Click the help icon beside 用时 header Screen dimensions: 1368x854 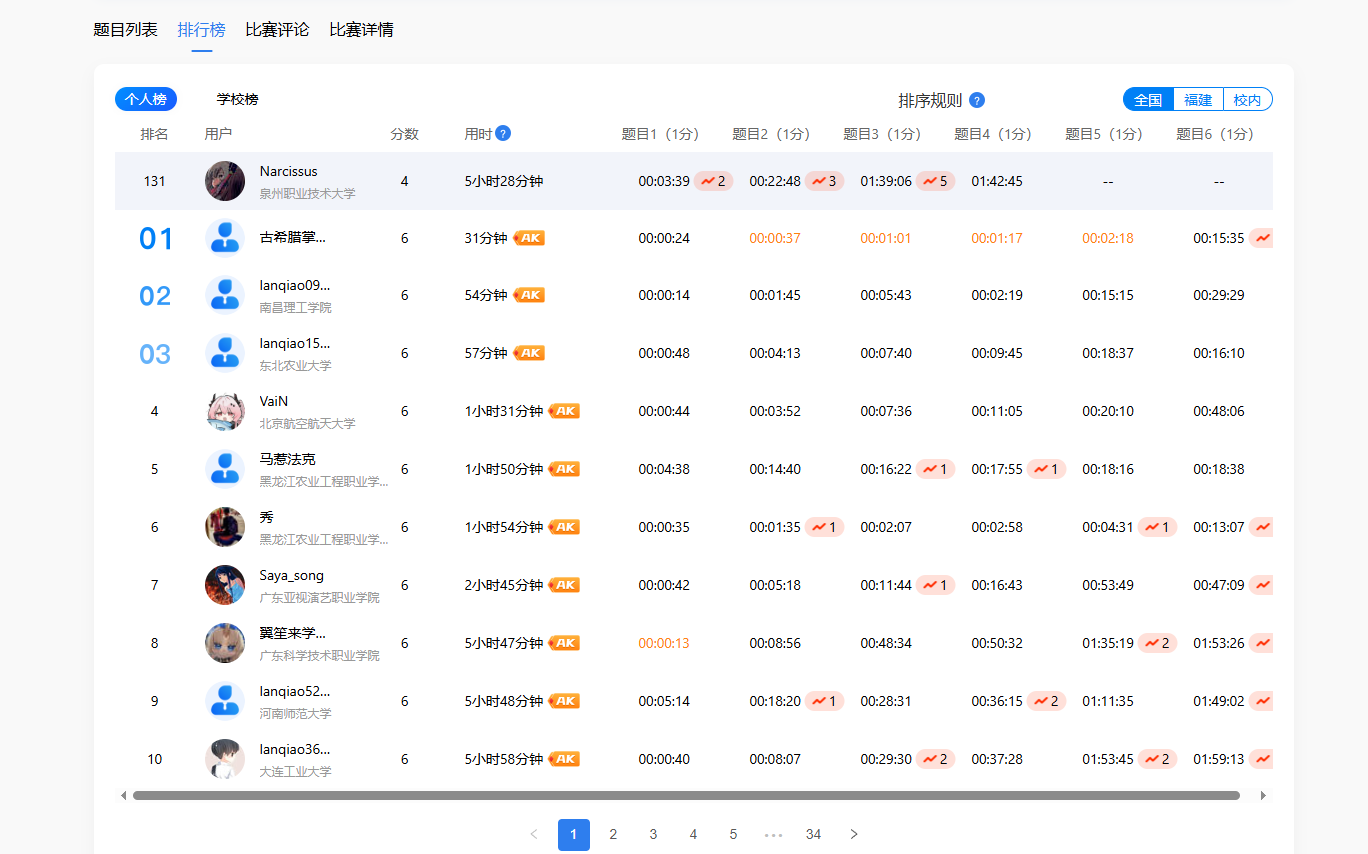click(x=503, y=133)
